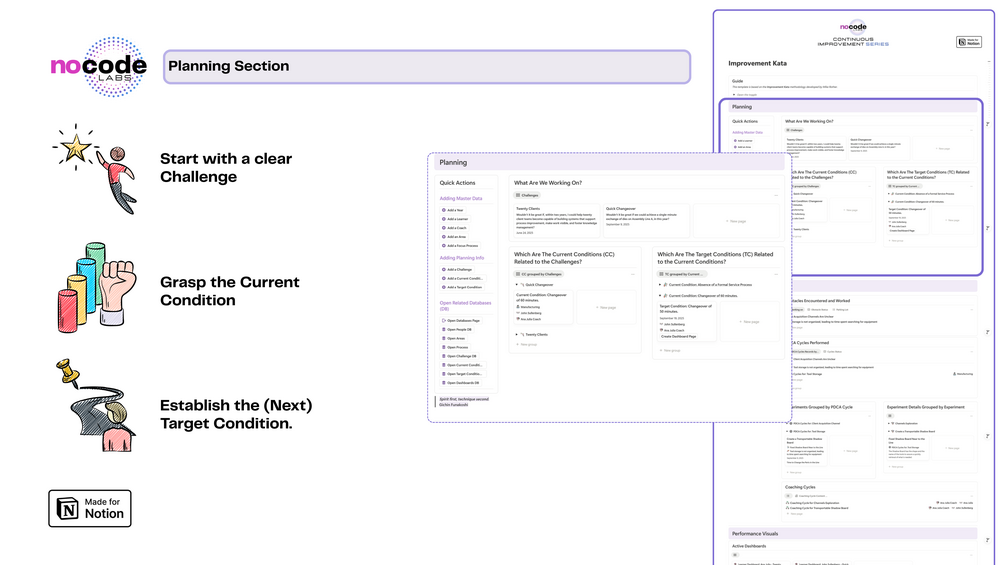The image size is (1005, 565).
Task: Open the ellipsis menu of the Current Conditions block in the enlarged panel
Action: click(633, 274)
